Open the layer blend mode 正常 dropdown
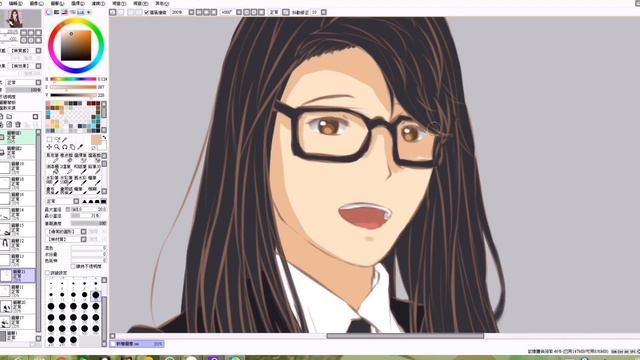Screen dimensions: 640x360 (23, 82)
